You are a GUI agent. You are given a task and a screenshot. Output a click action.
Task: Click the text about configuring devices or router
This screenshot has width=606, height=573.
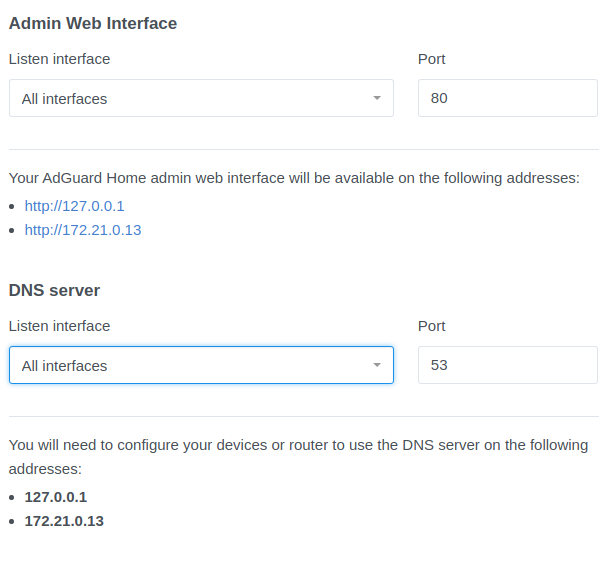click(x=298, y=457)
